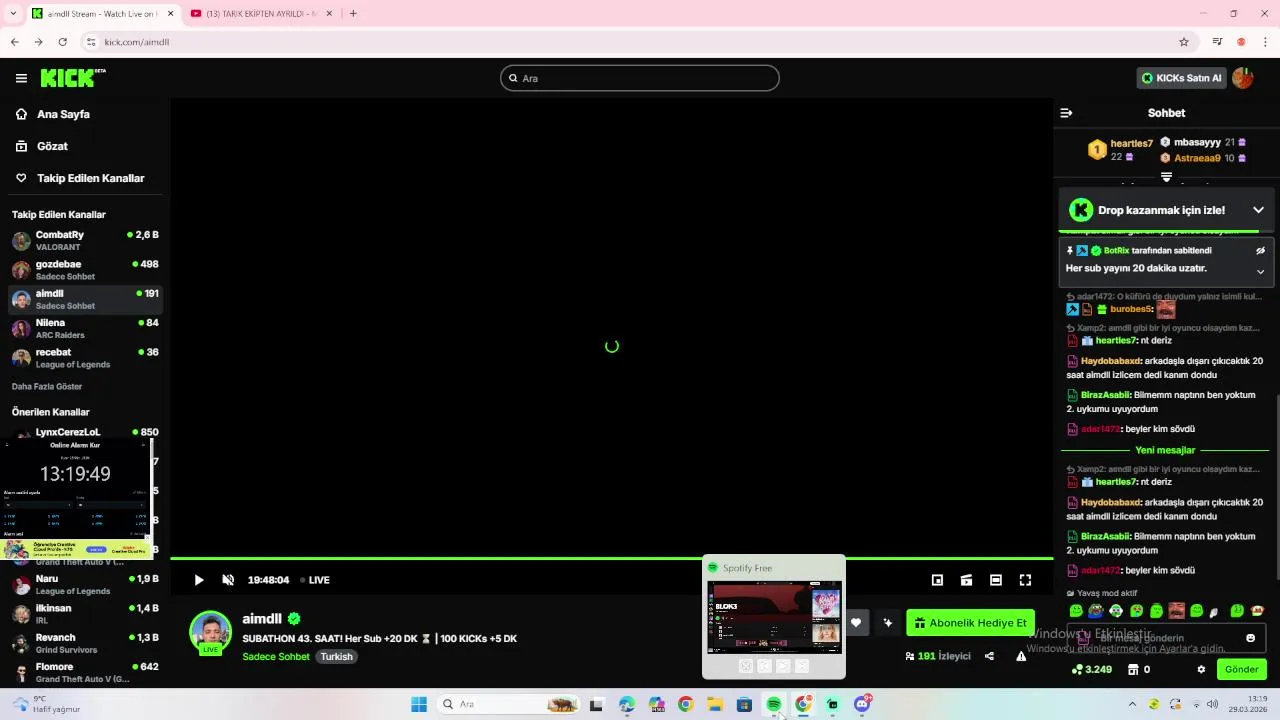
Task: Open the emoji picker in chat input
Action: pyautogui.click(x=1250, y=638)
